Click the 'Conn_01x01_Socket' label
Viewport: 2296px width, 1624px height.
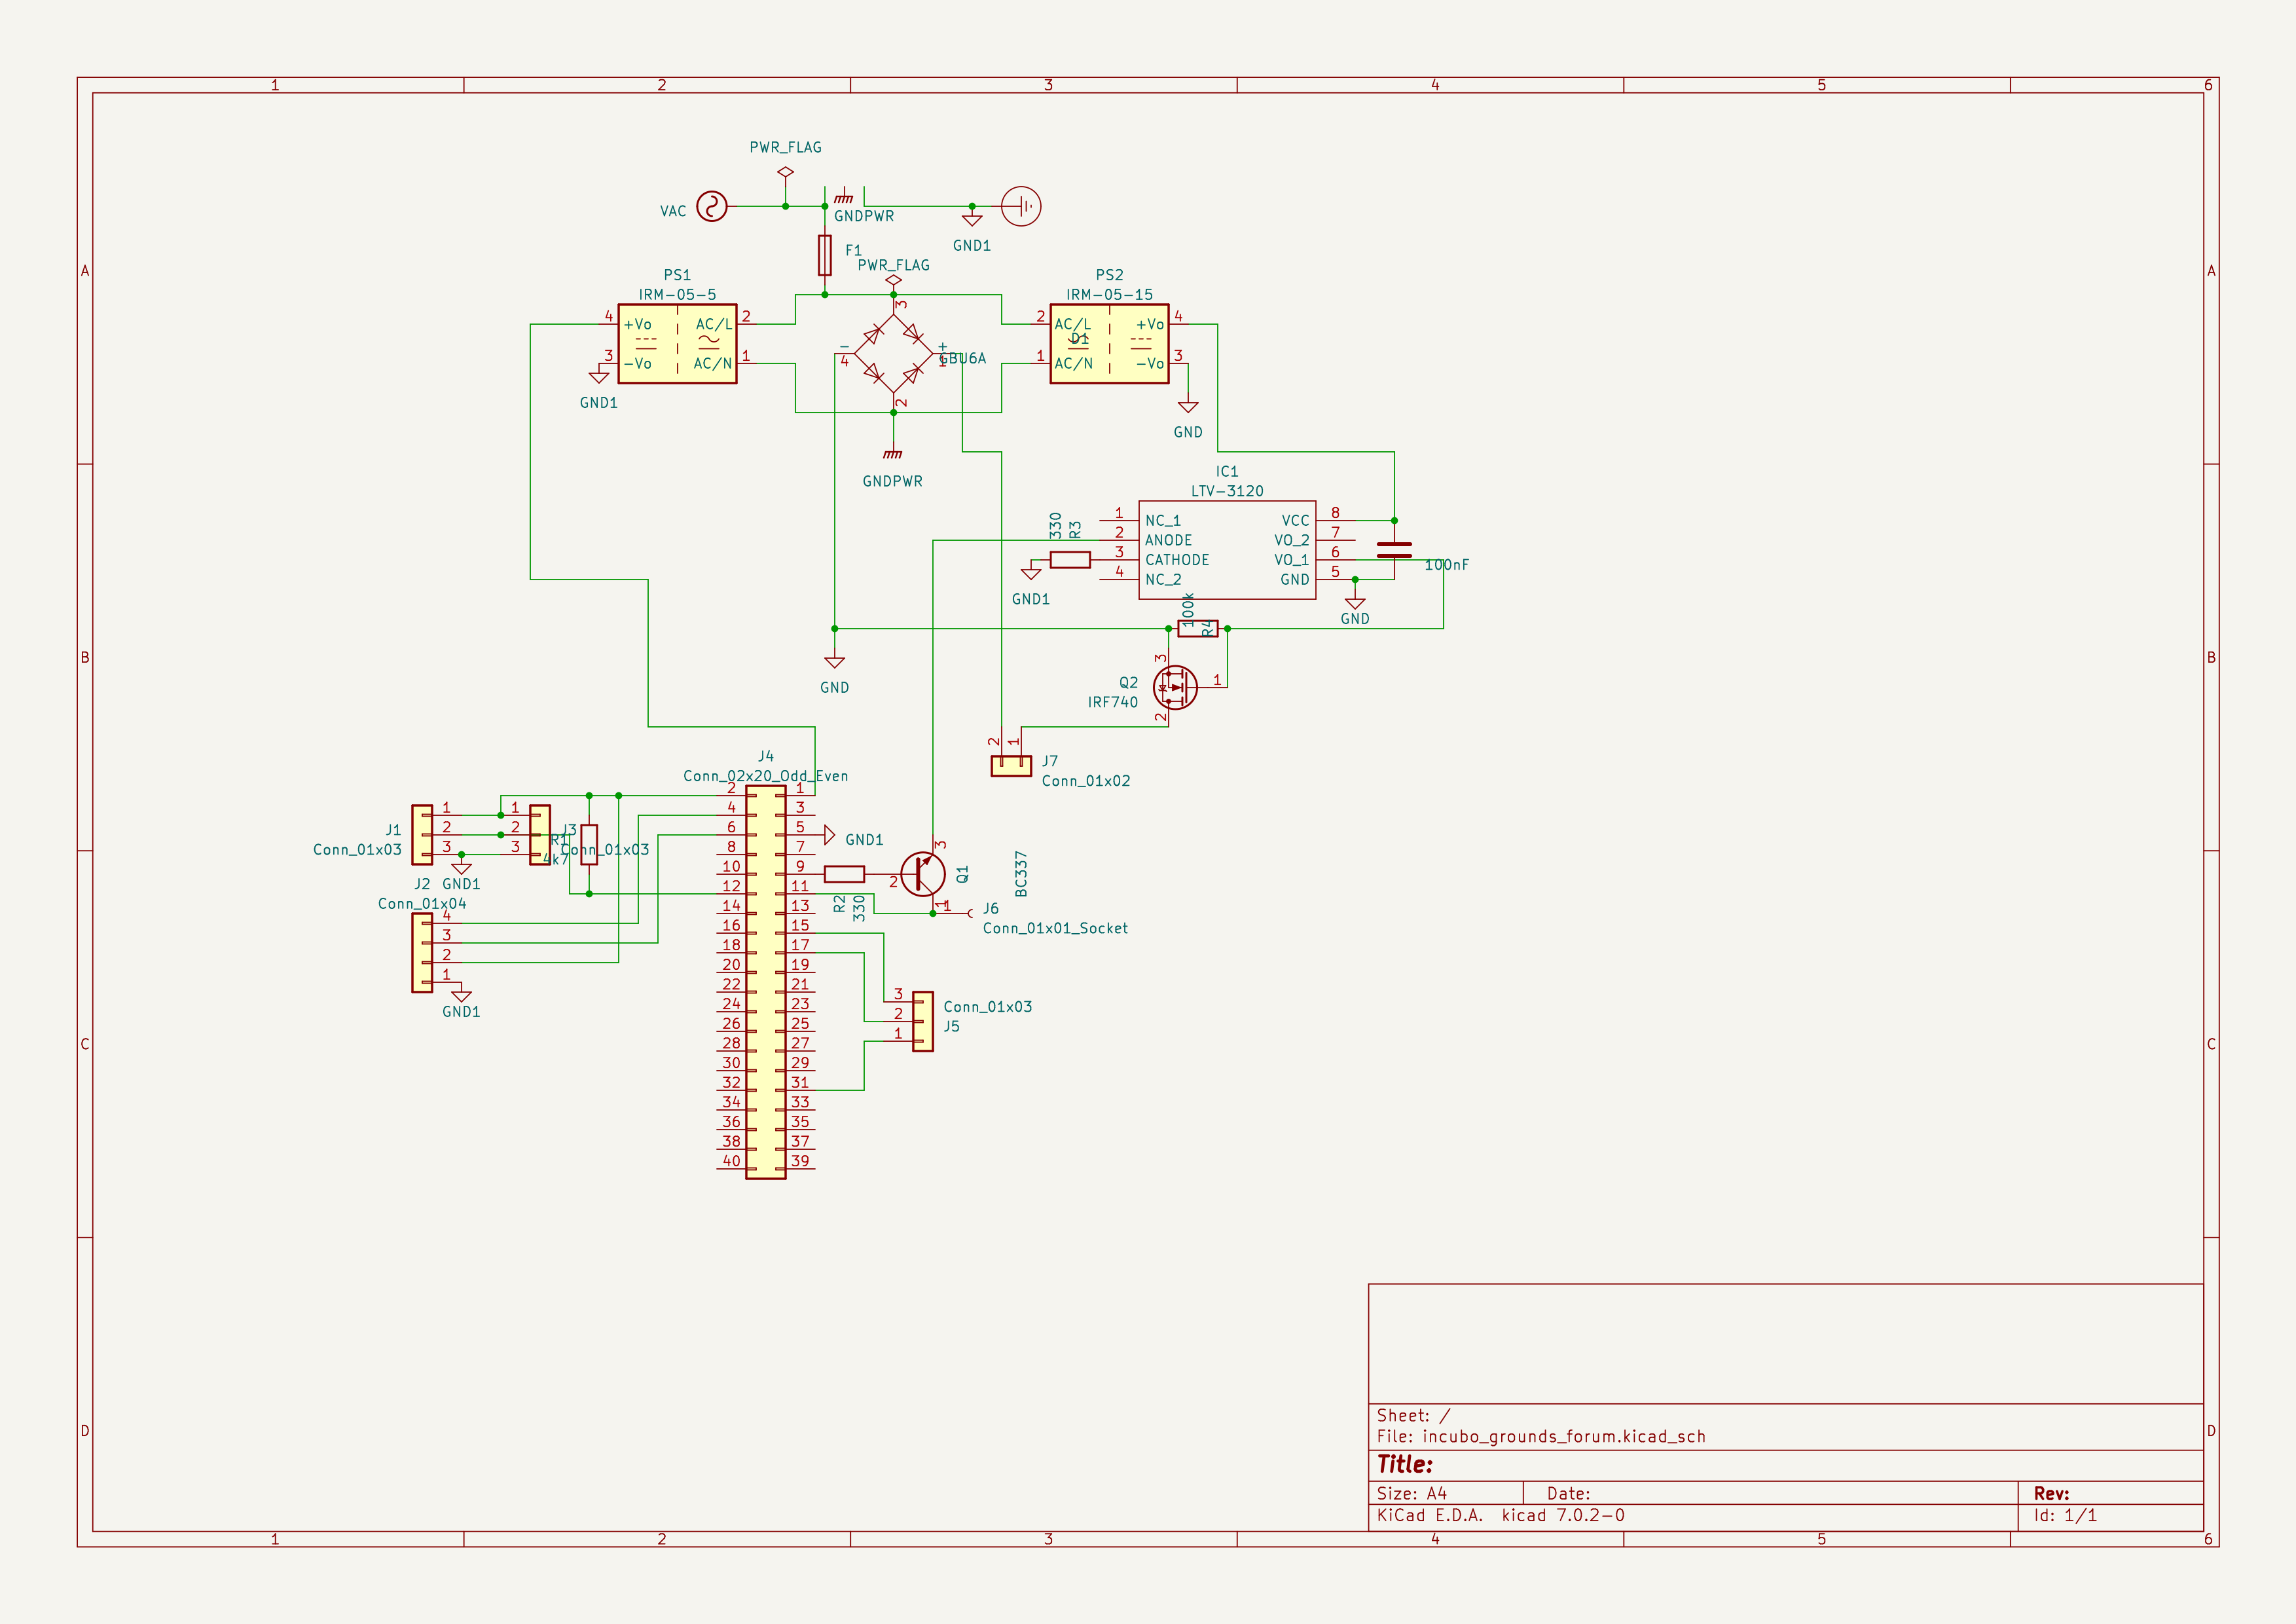(x=1055, y=928)
